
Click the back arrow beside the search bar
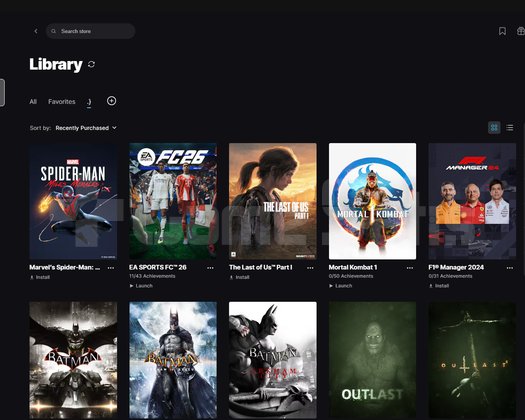click(36, 31)
